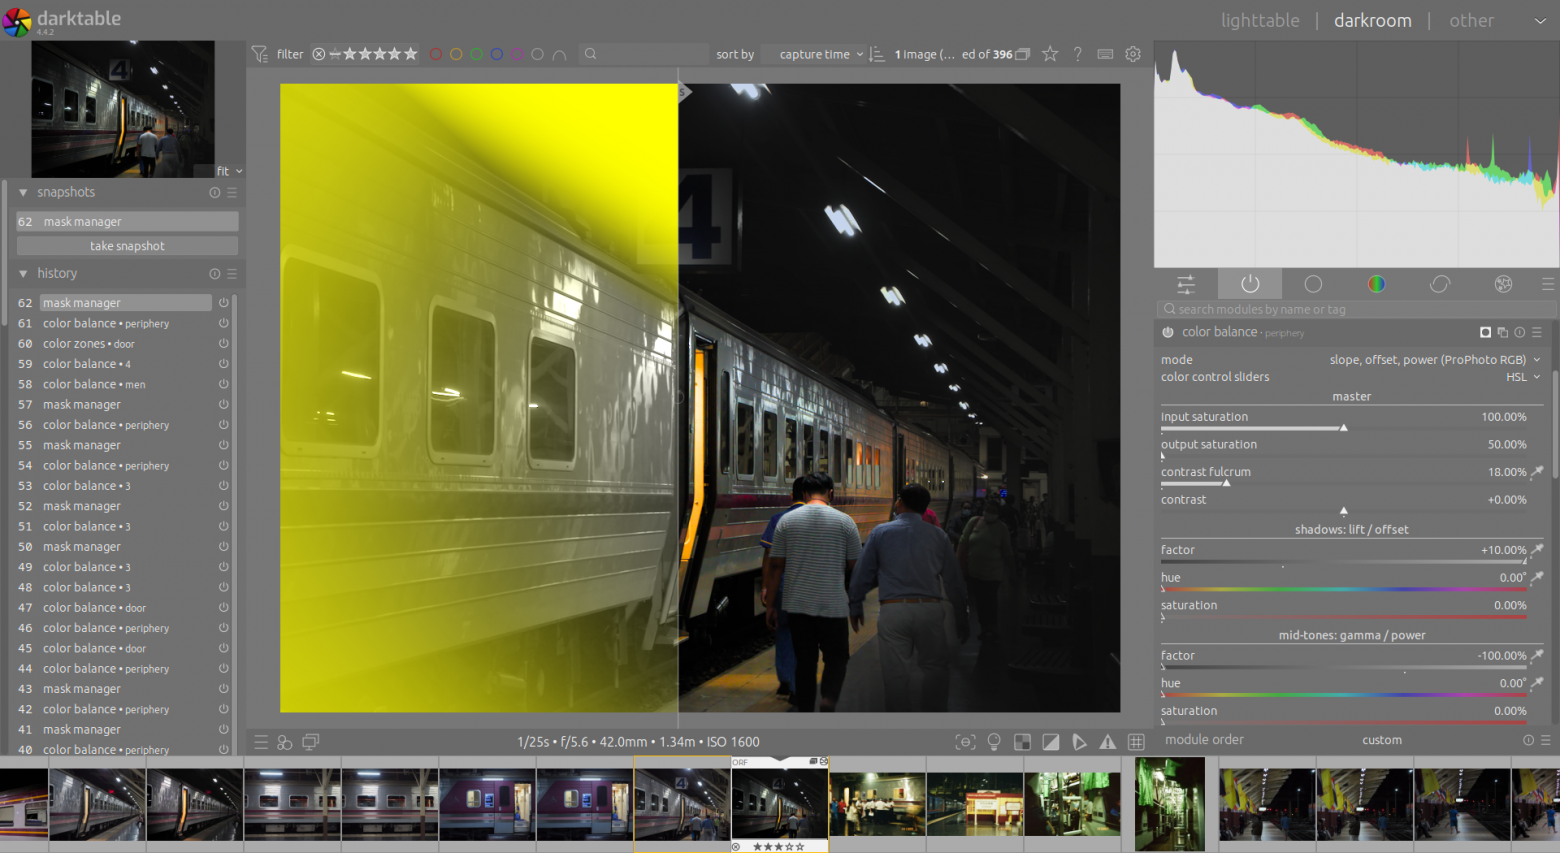Screen dimensions: 1560x853
Task: Switch to the lighttable view
Action: coord(1259,20)
